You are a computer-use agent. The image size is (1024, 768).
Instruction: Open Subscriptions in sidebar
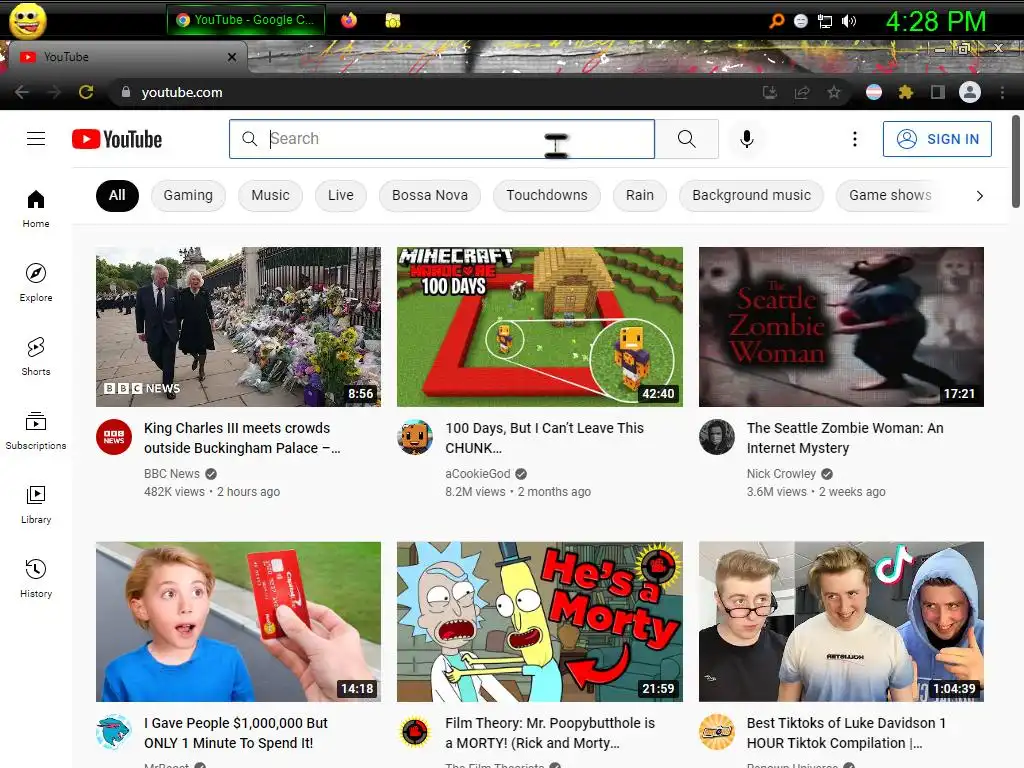[x=36, y=431]
